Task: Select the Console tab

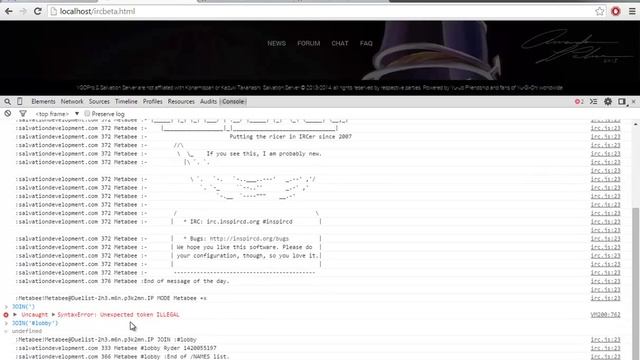Action: click(233, 102)
